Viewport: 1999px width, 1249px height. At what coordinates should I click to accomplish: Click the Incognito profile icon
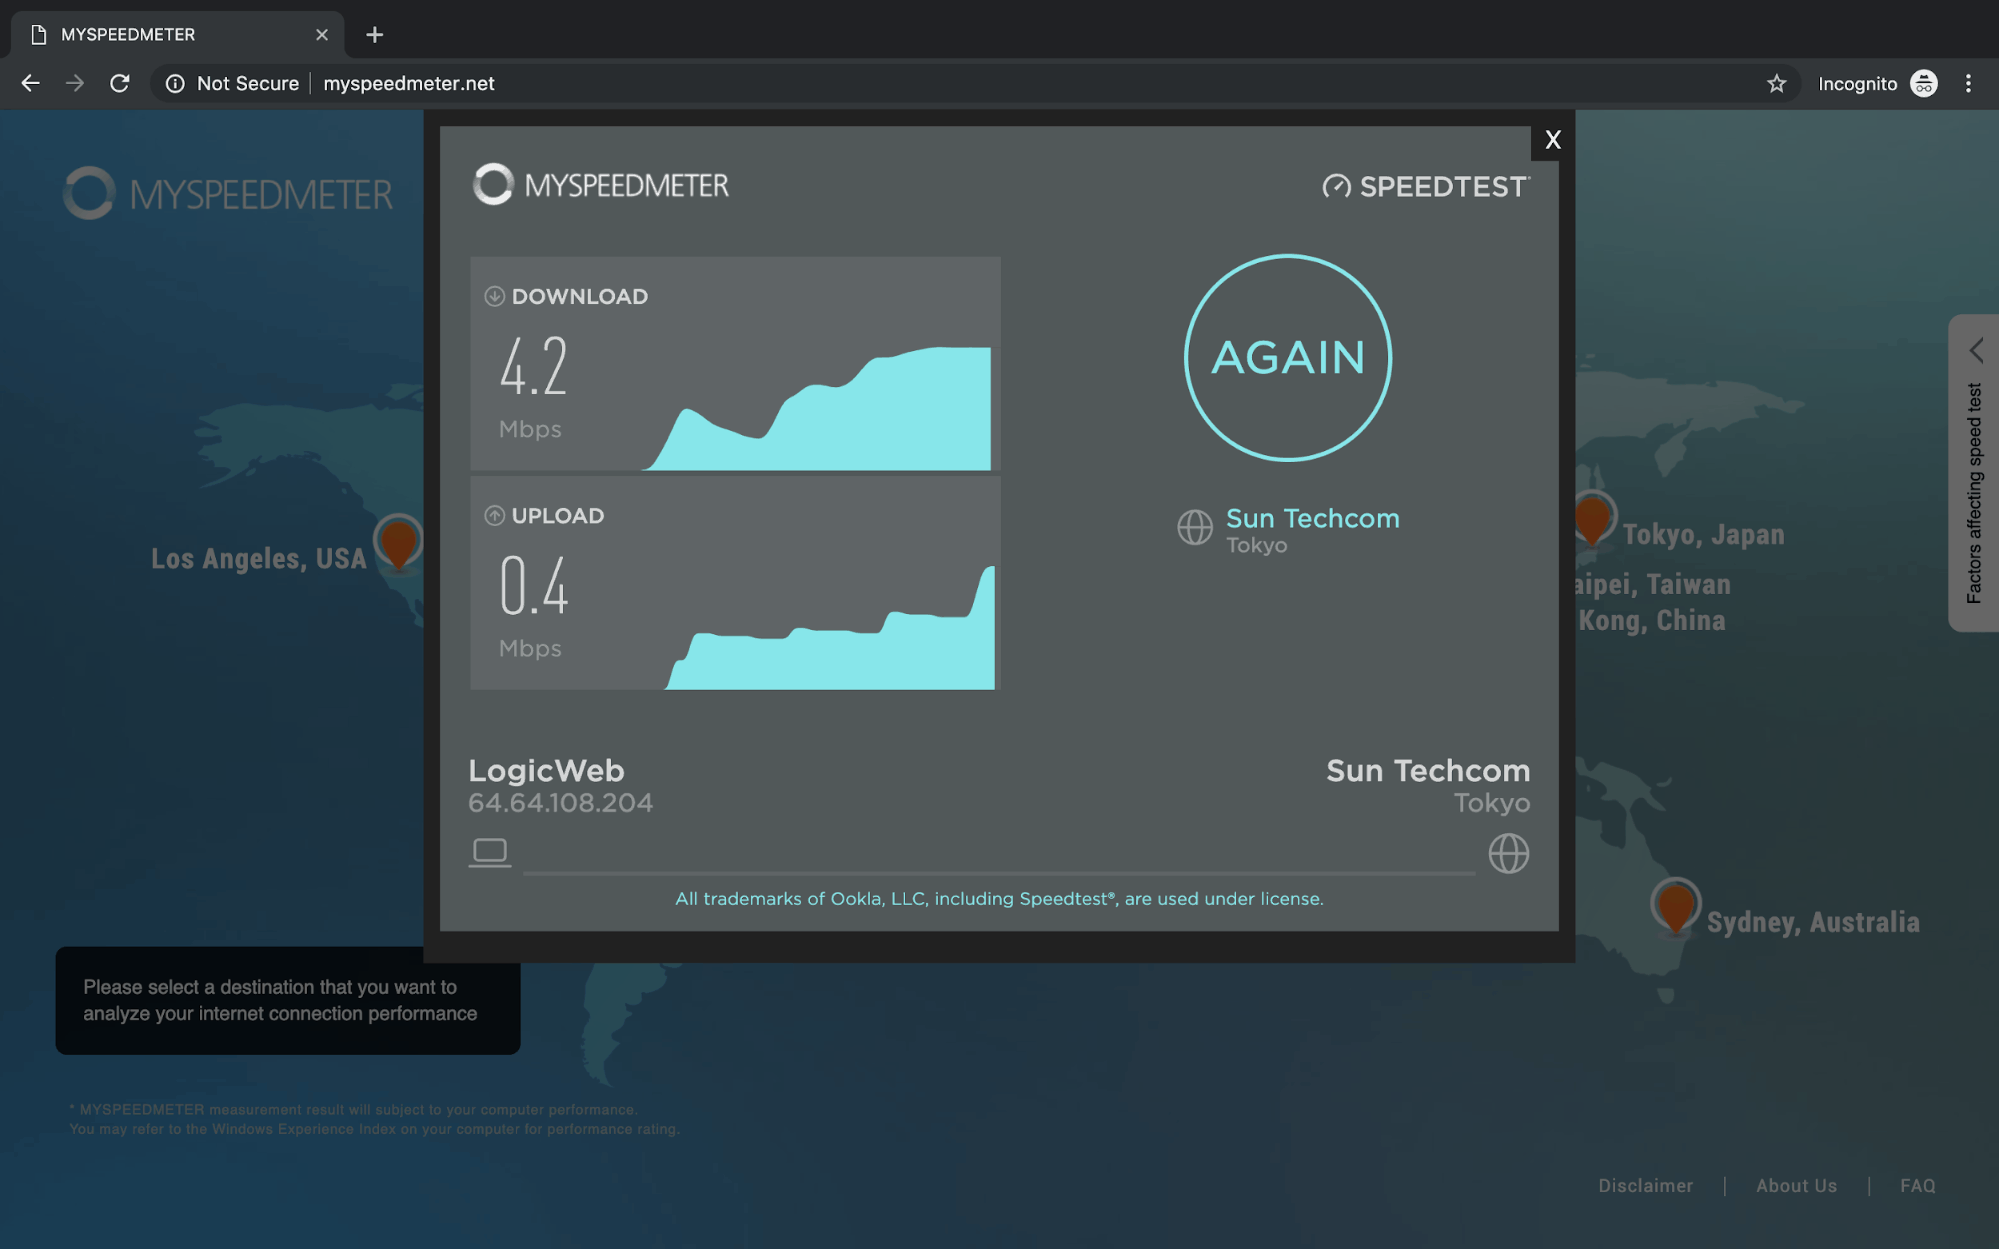click(x=1923, y=84)
